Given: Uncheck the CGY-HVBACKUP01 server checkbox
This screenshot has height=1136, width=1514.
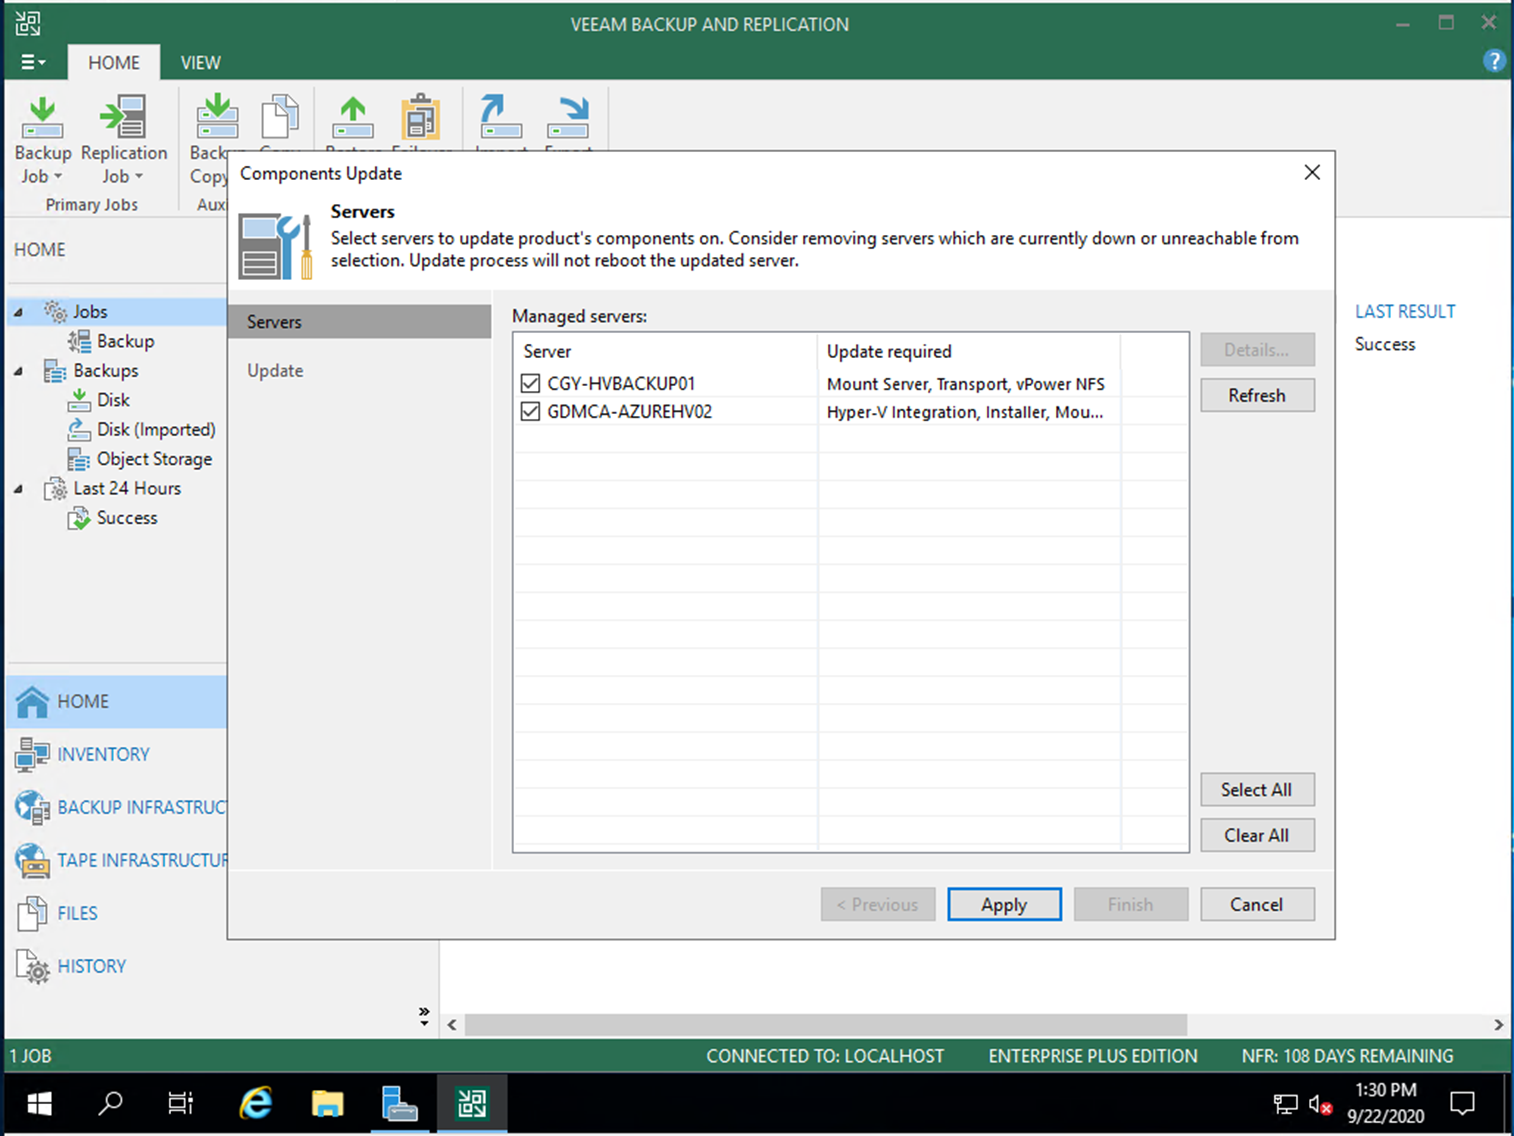Looking at the screenshot, I should [x=531, y=383].
